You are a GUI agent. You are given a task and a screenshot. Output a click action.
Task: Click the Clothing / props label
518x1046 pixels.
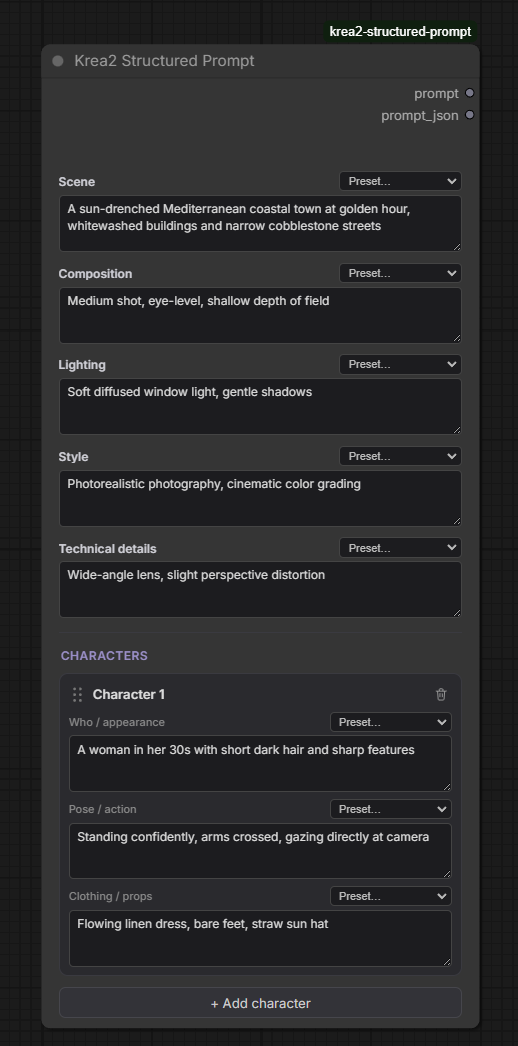coord(111,896)
